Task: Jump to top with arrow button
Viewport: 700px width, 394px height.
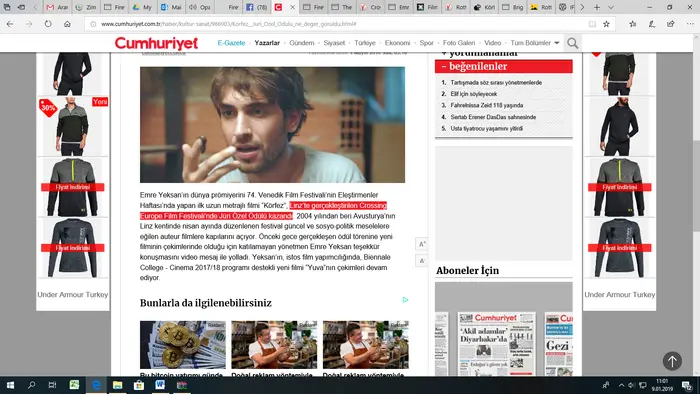Action: point(672,361)
